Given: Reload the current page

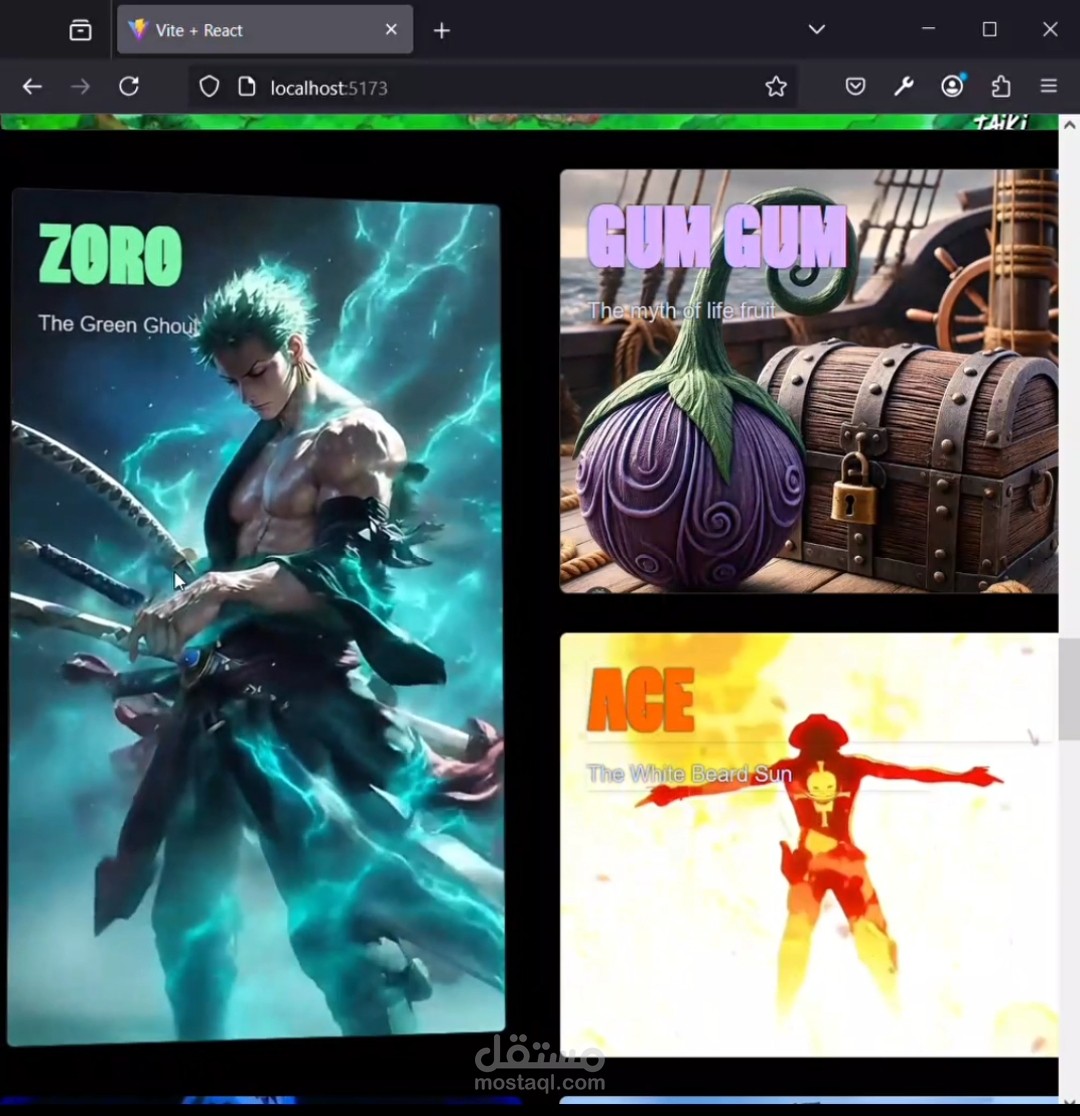Looking at the screenshot, I should (x=129, y=87).
